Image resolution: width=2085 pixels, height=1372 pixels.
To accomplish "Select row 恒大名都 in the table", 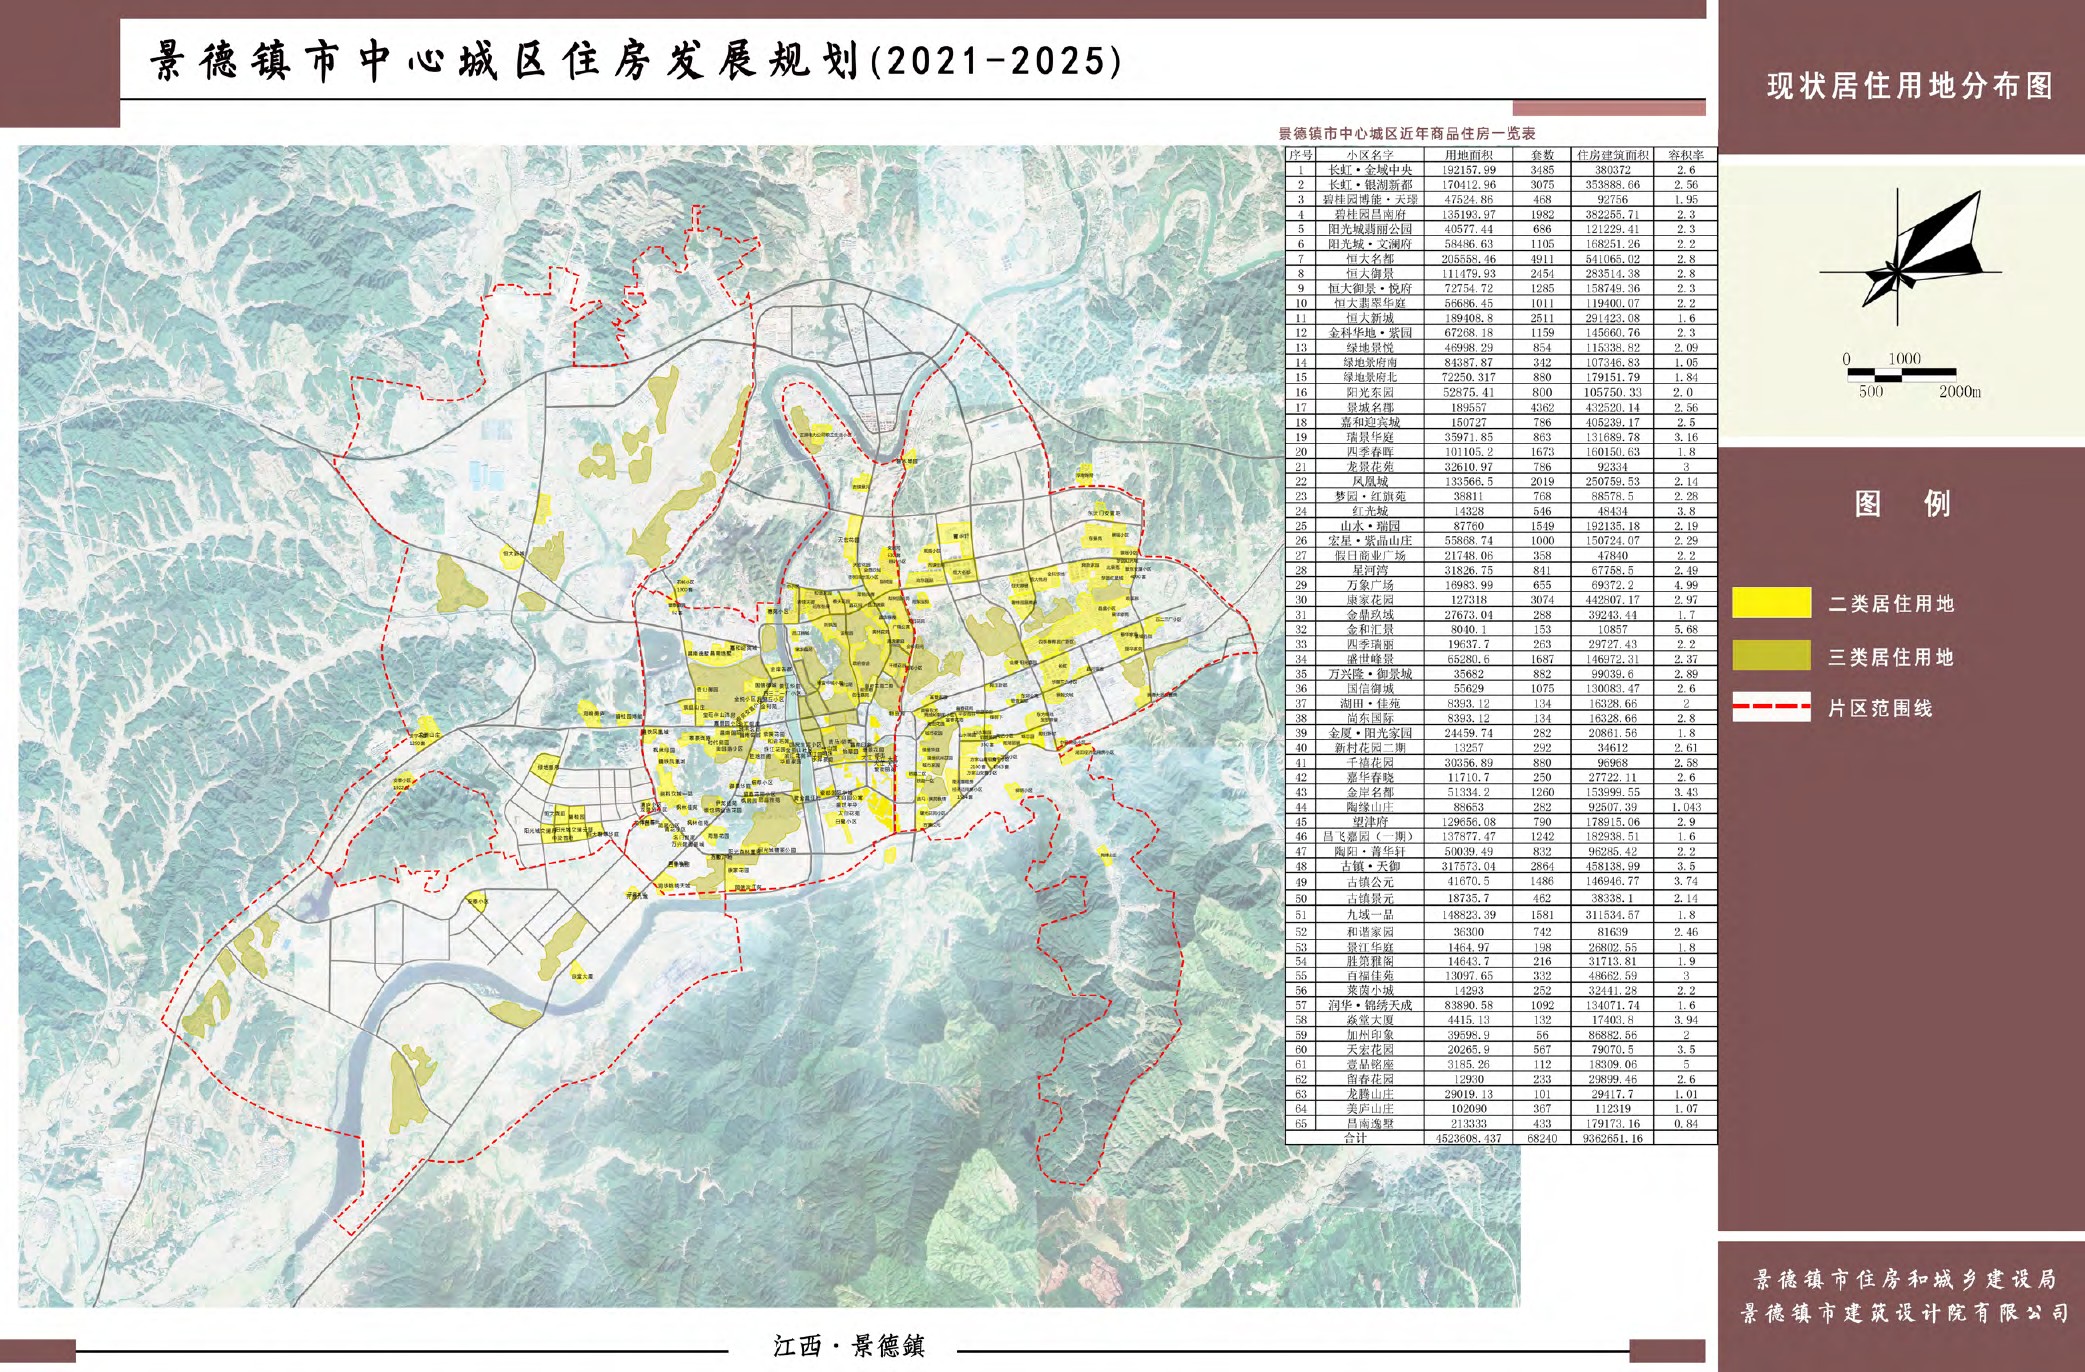I will [1369, 259].
